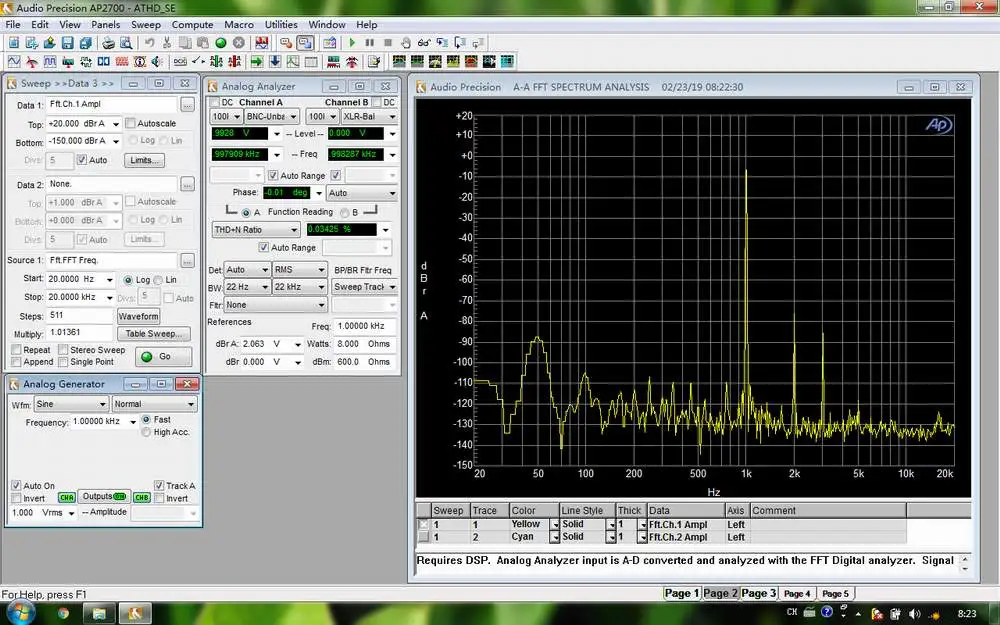Open the Yellow color dropdown for trace 1
Screen dimensions: 1000x625
[x=554, y=524]
